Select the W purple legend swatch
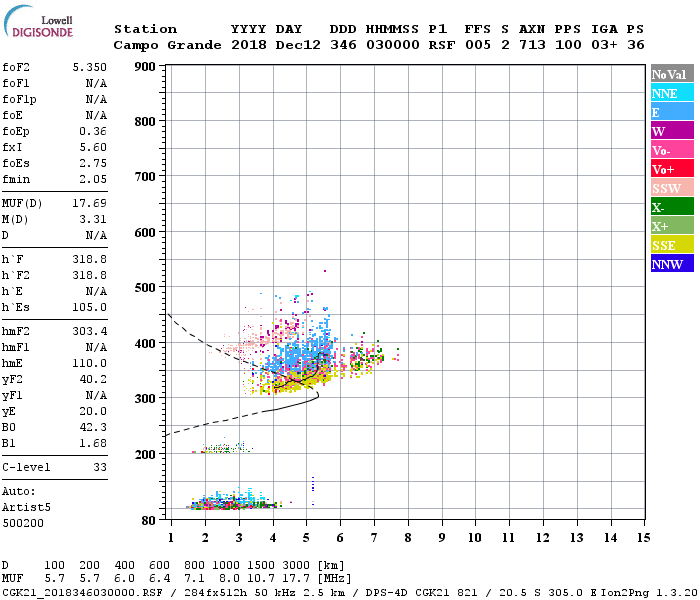Screen dimensions: 700x600 672,131
